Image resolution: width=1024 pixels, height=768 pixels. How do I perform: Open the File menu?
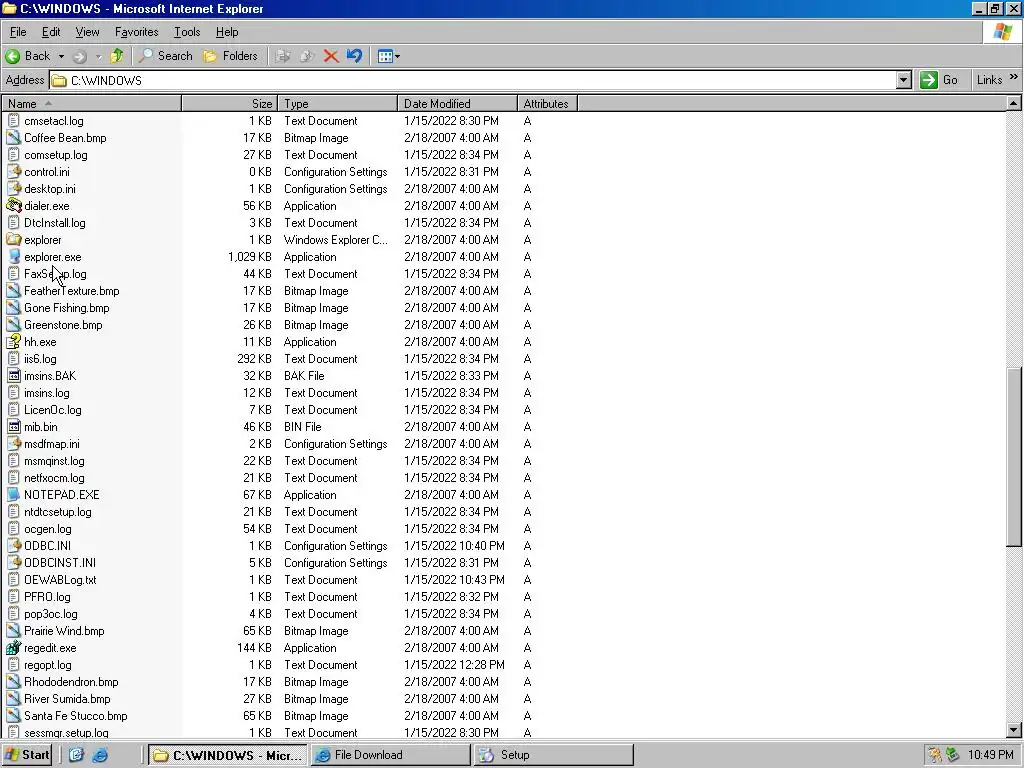18,32
